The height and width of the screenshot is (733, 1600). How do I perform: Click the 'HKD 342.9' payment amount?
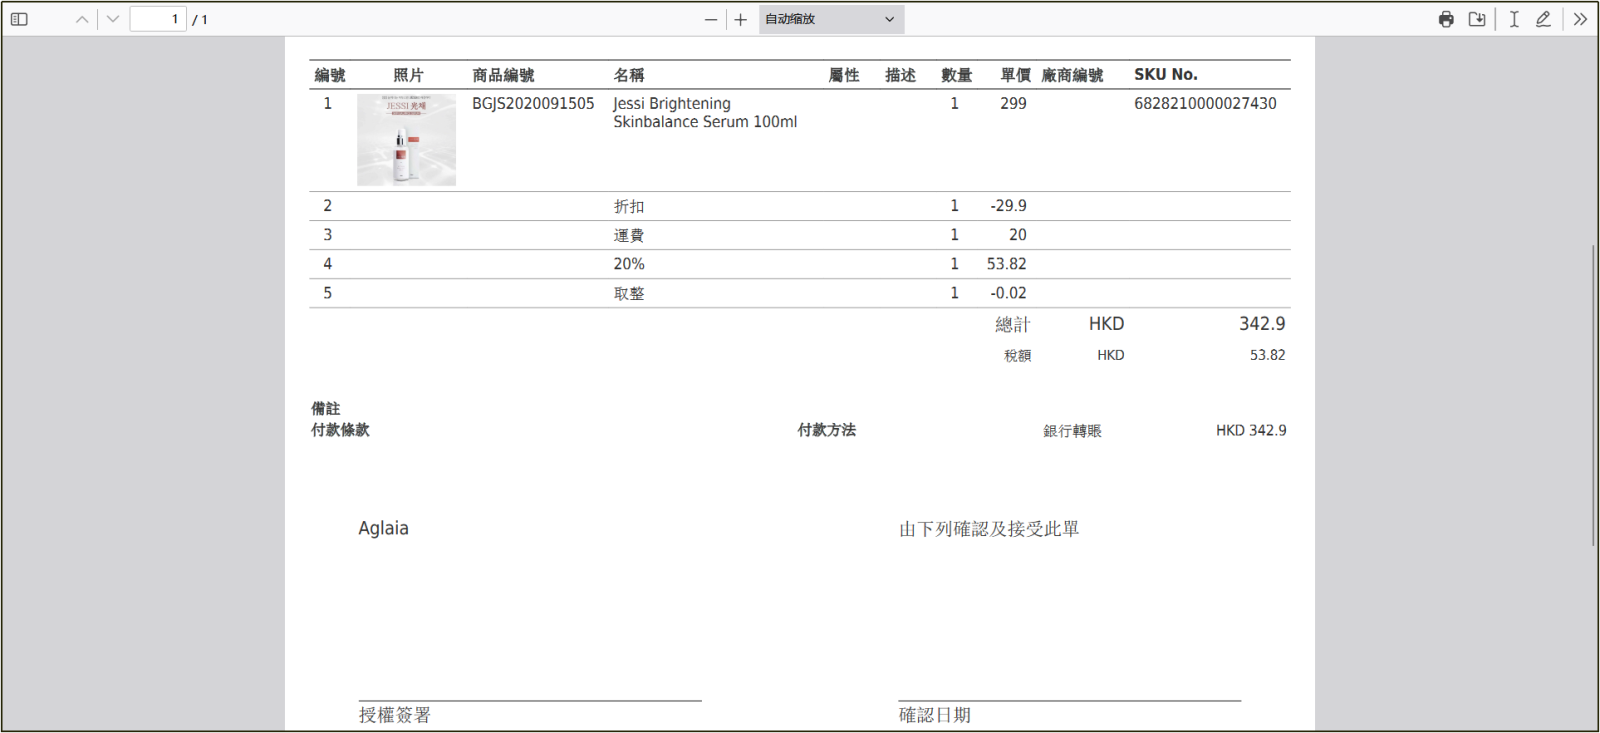click(x=1251, y=430)
